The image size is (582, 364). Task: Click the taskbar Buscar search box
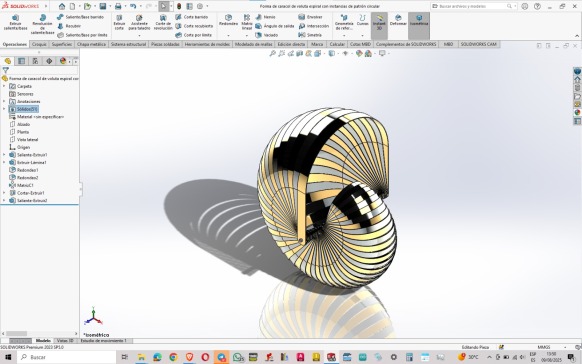[x=67, y=357]
